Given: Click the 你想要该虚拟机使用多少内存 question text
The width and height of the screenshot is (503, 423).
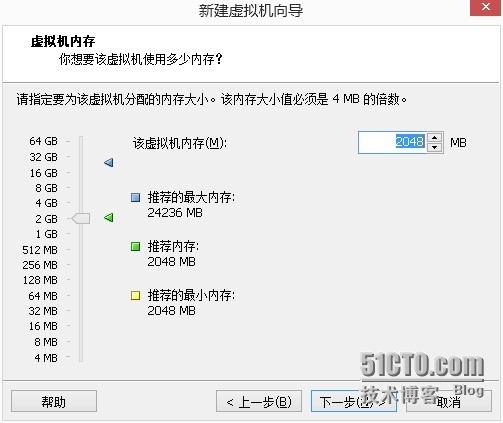Looking at the screenshot, I should pos(141,60).
